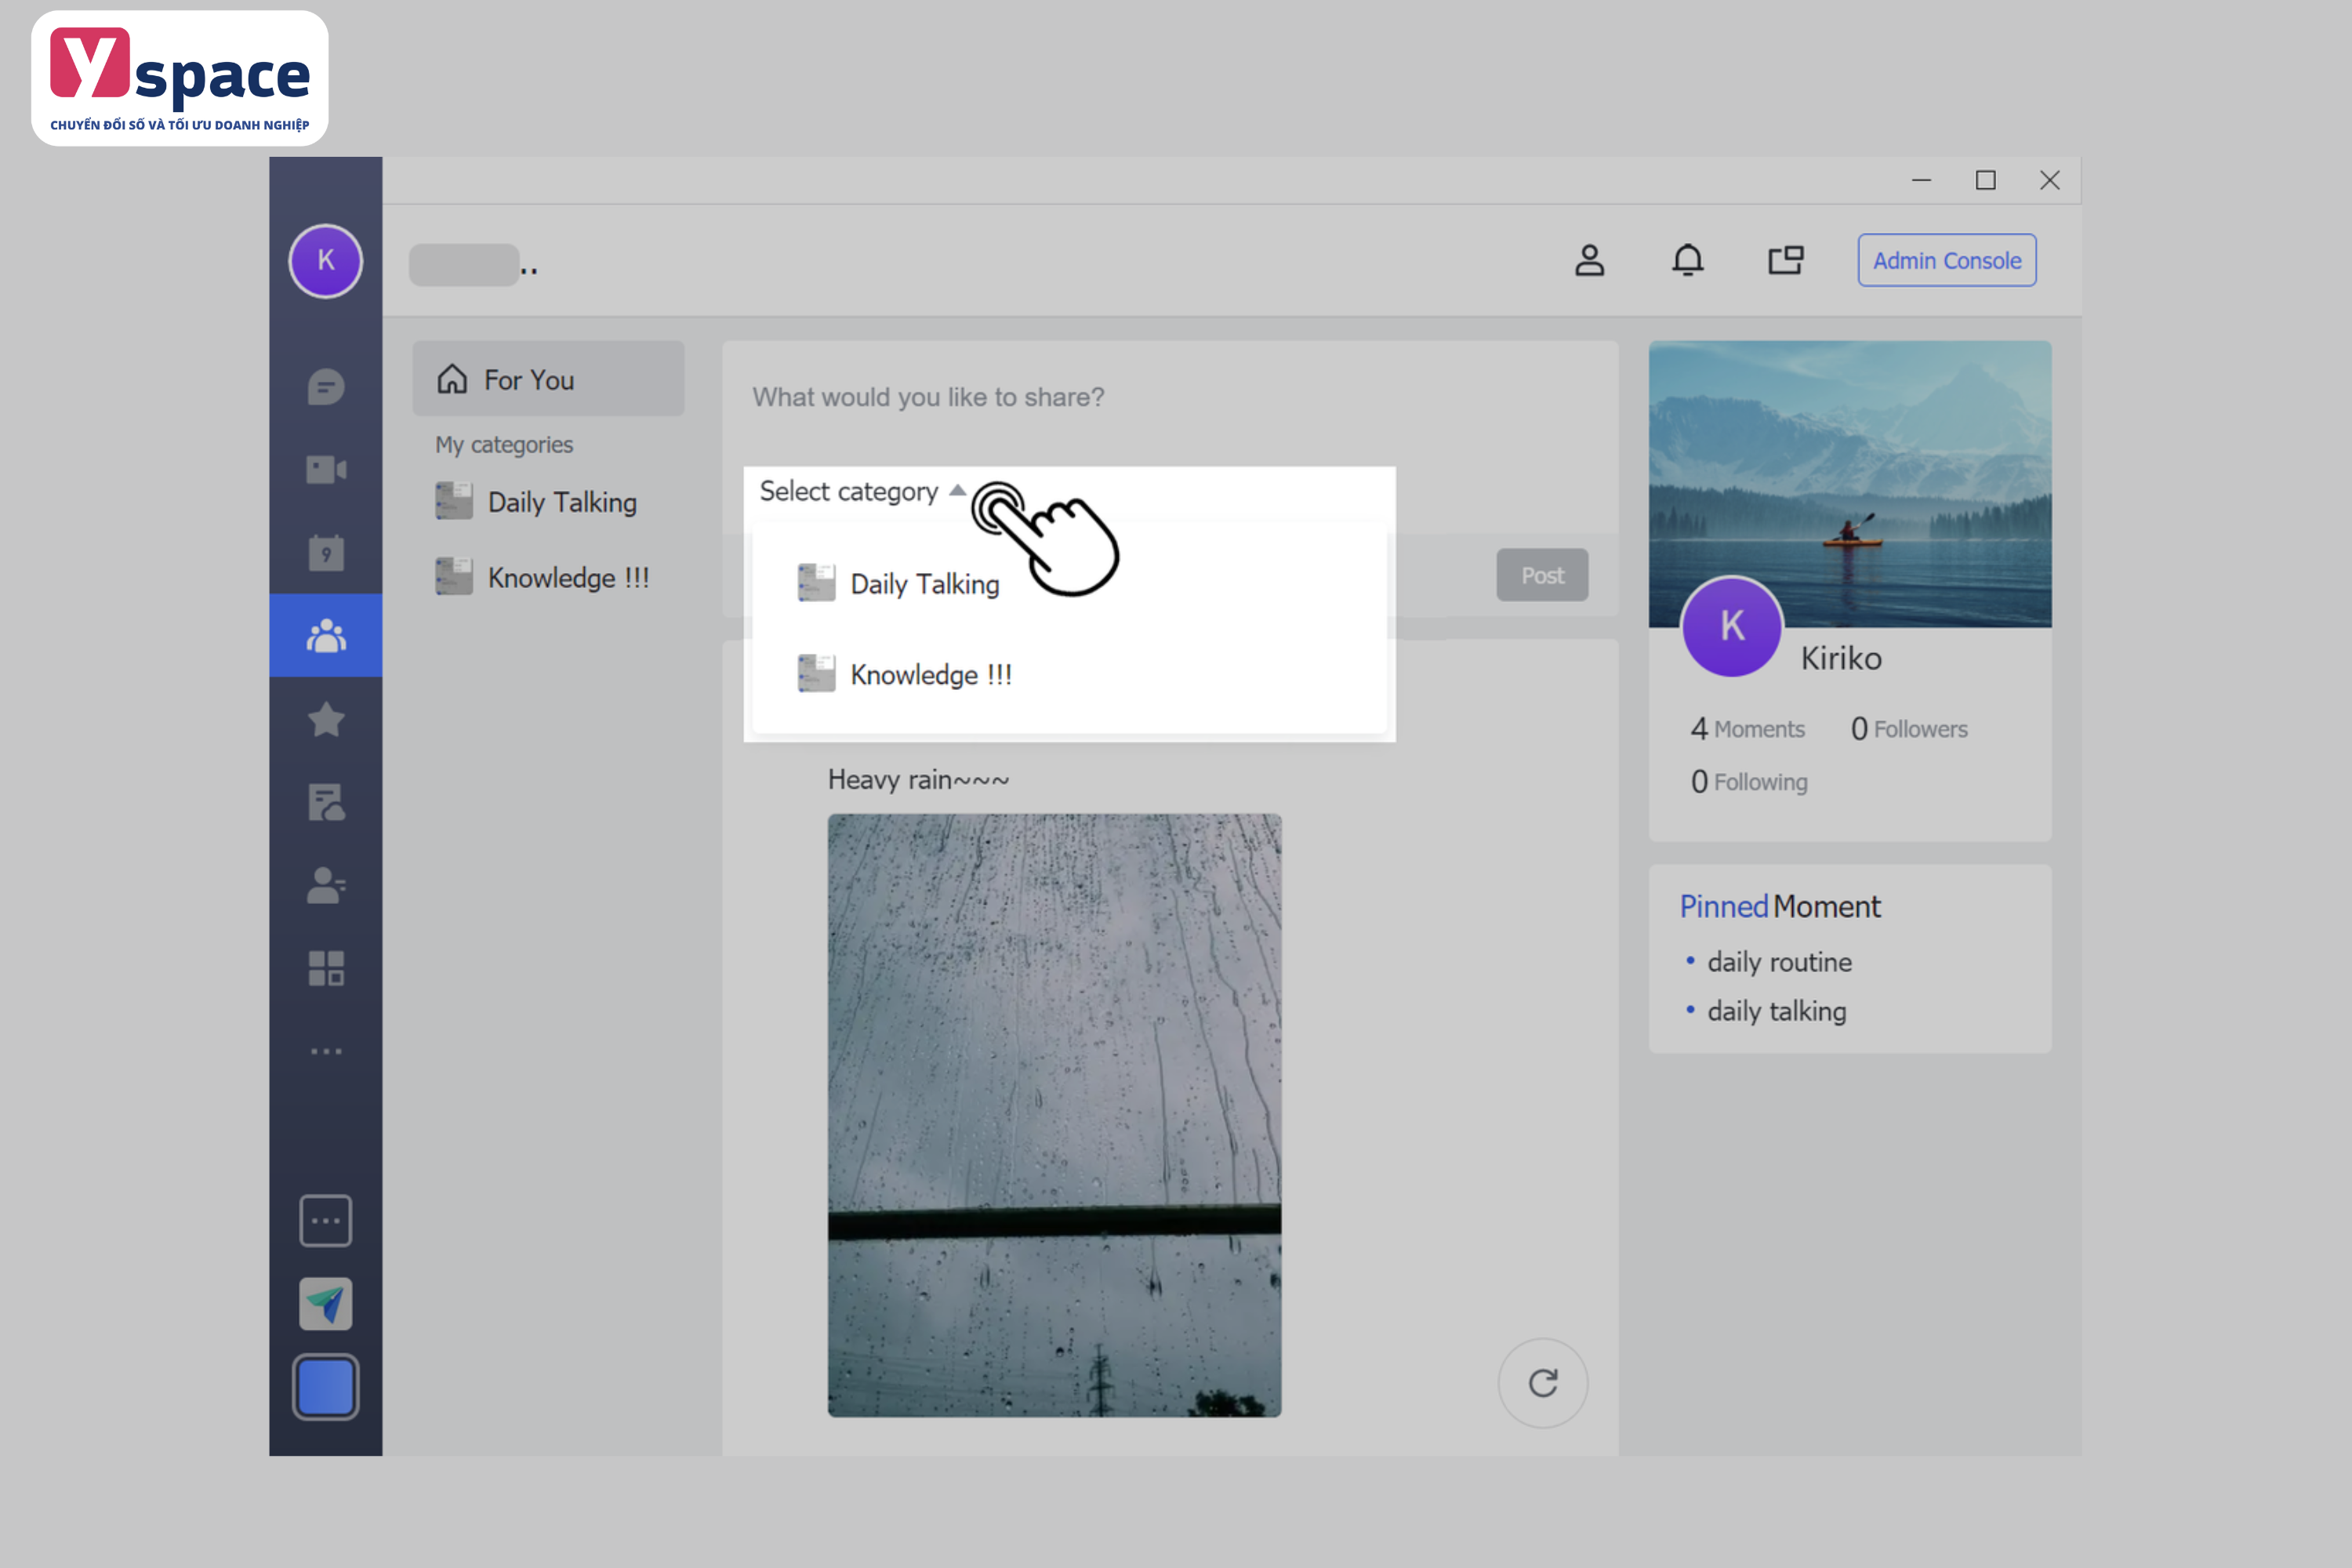Open pinned moment daily talking
Viewport: 2352px width, 1568px height.
click(x=1777, y=1011)
